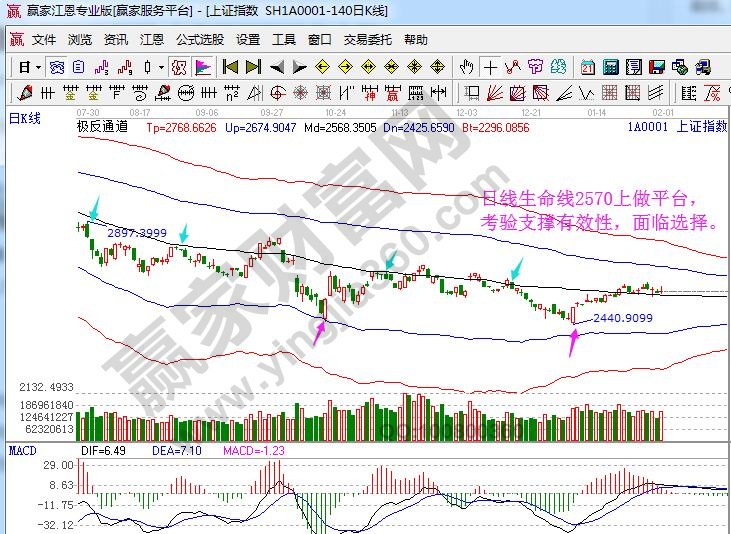Toggle the 极 channel indicator button
The image size is (731, 534).
(x=178, y=67)
